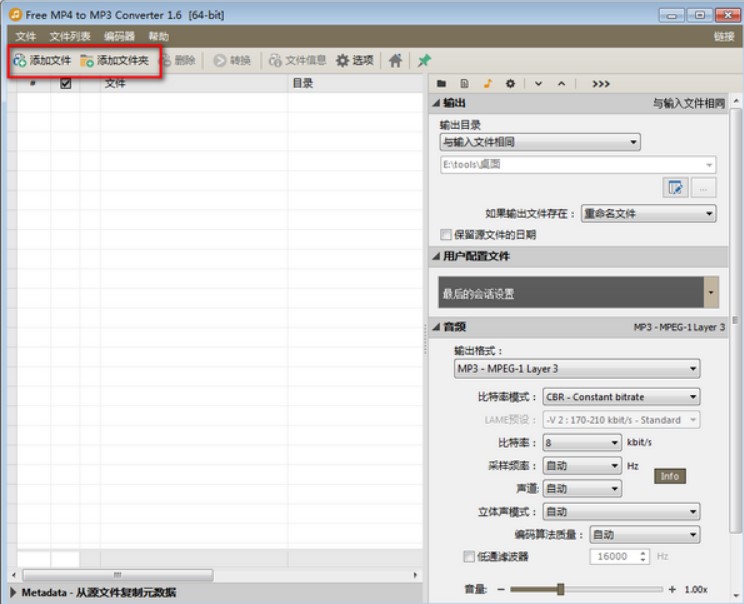Open the 文件列表 menu
Image resolution: width=744 pixels, height=604 pixels.
(x=70, y=37)
